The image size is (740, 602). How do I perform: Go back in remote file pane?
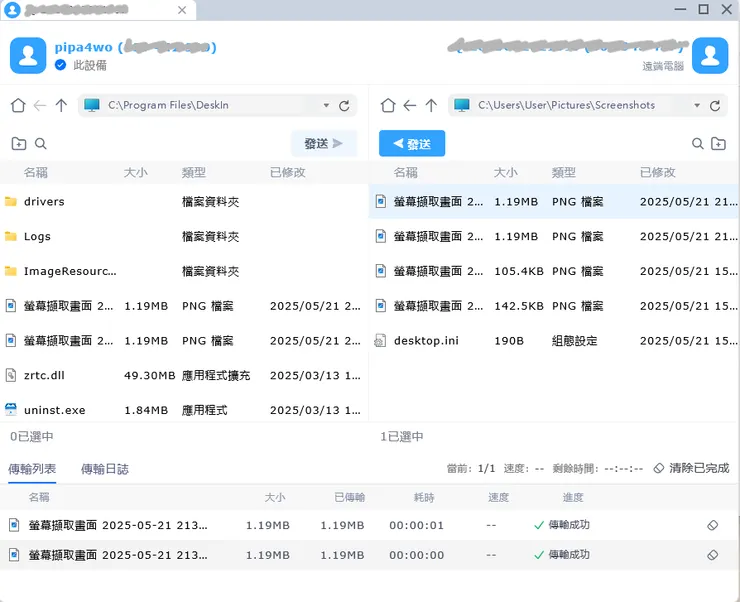tap(410, 105)
